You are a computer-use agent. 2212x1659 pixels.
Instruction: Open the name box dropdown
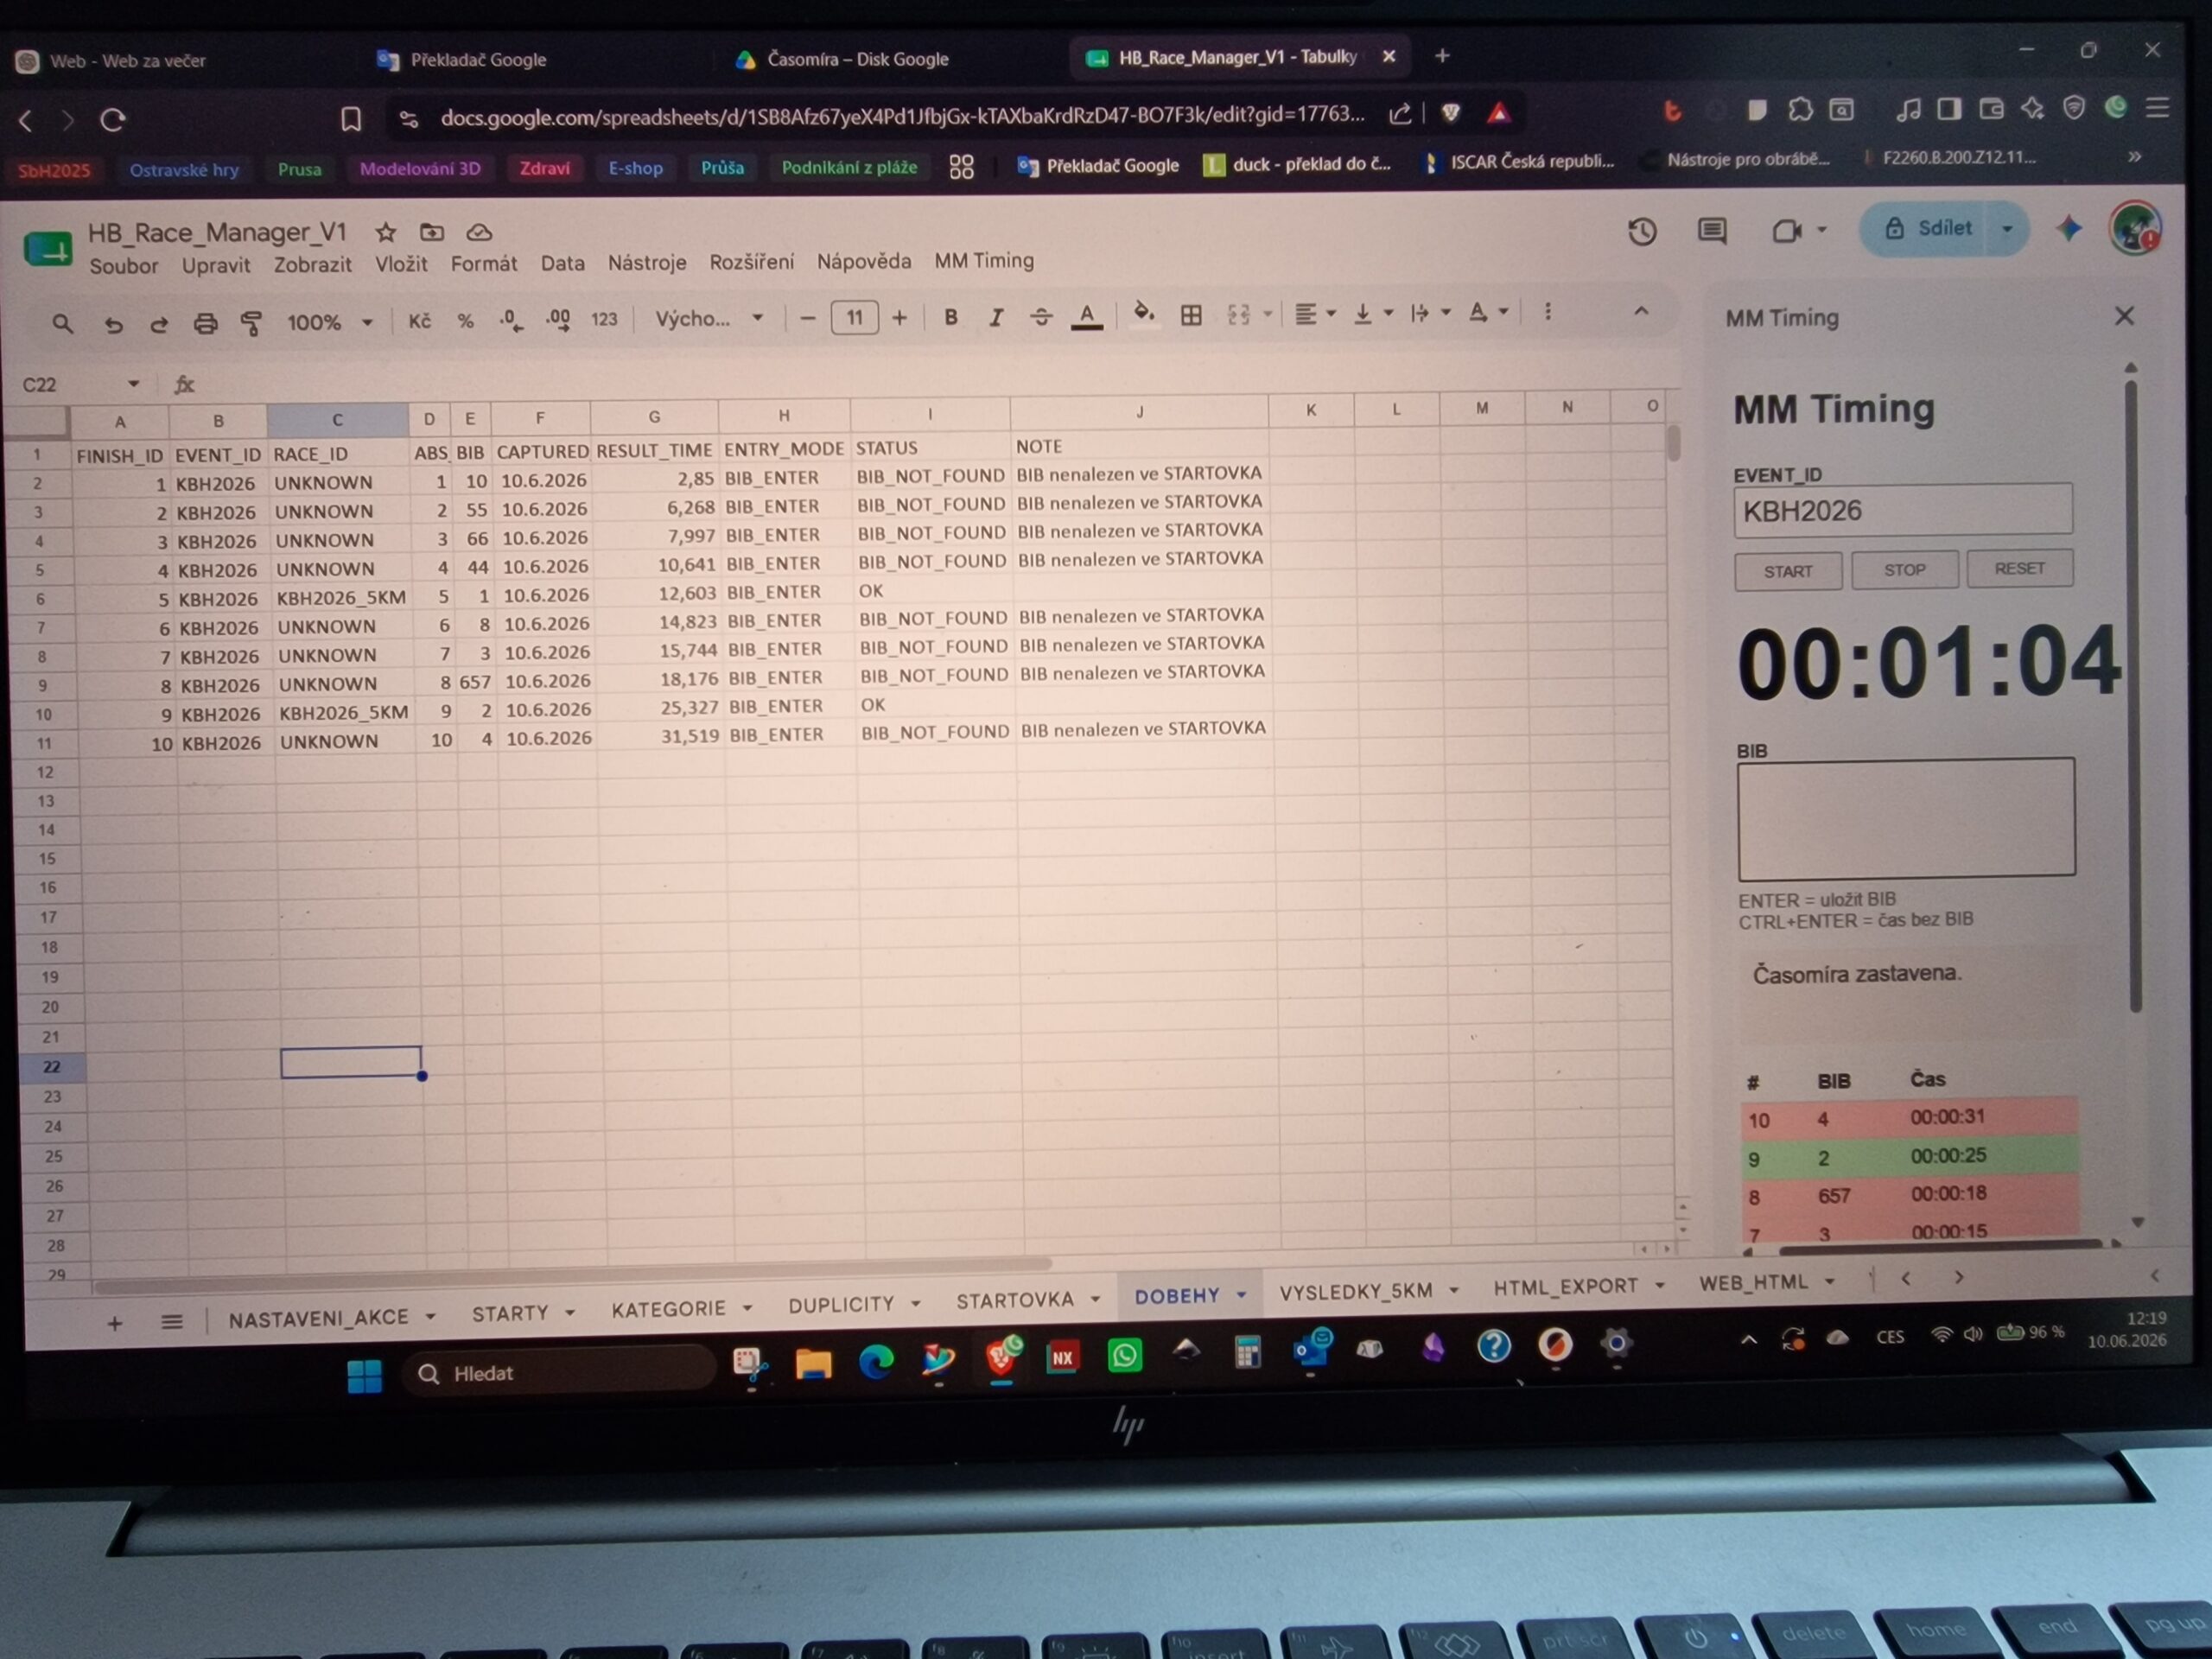click(133, 384)
